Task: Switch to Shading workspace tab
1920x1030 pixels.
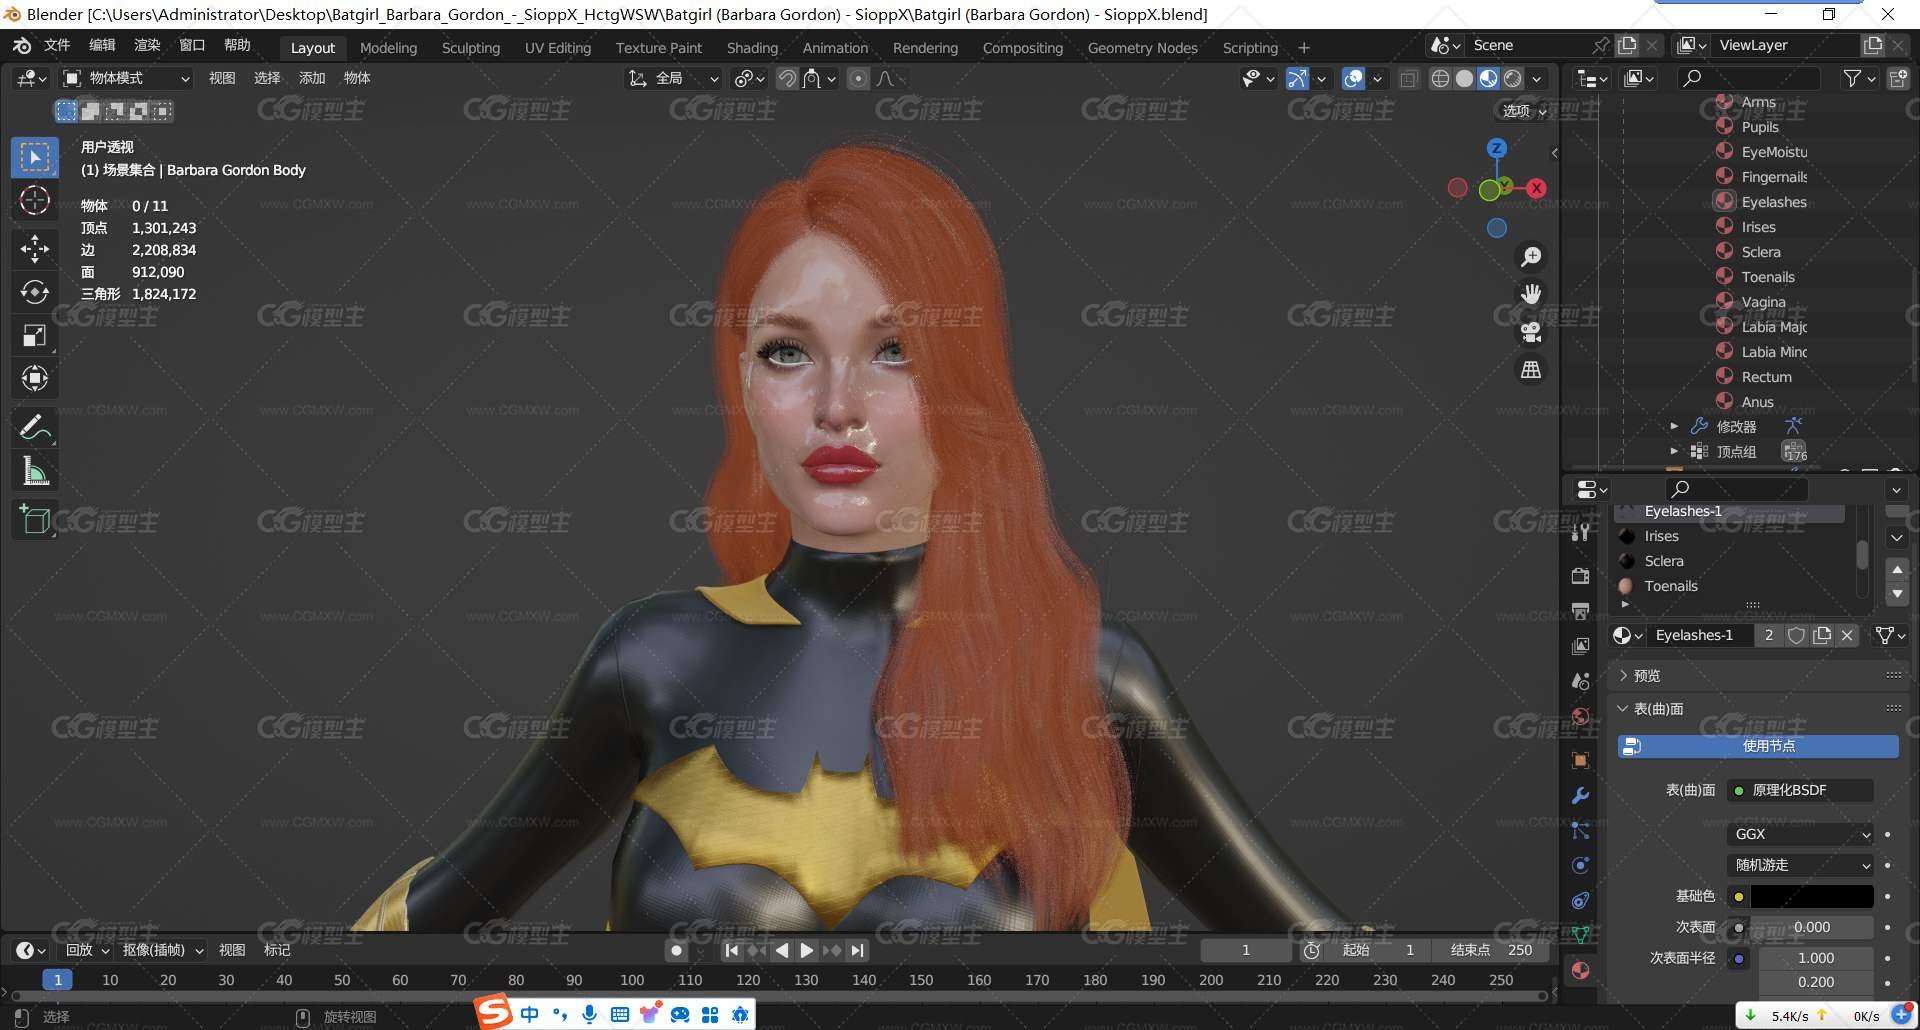Action: tap(752, 48)
